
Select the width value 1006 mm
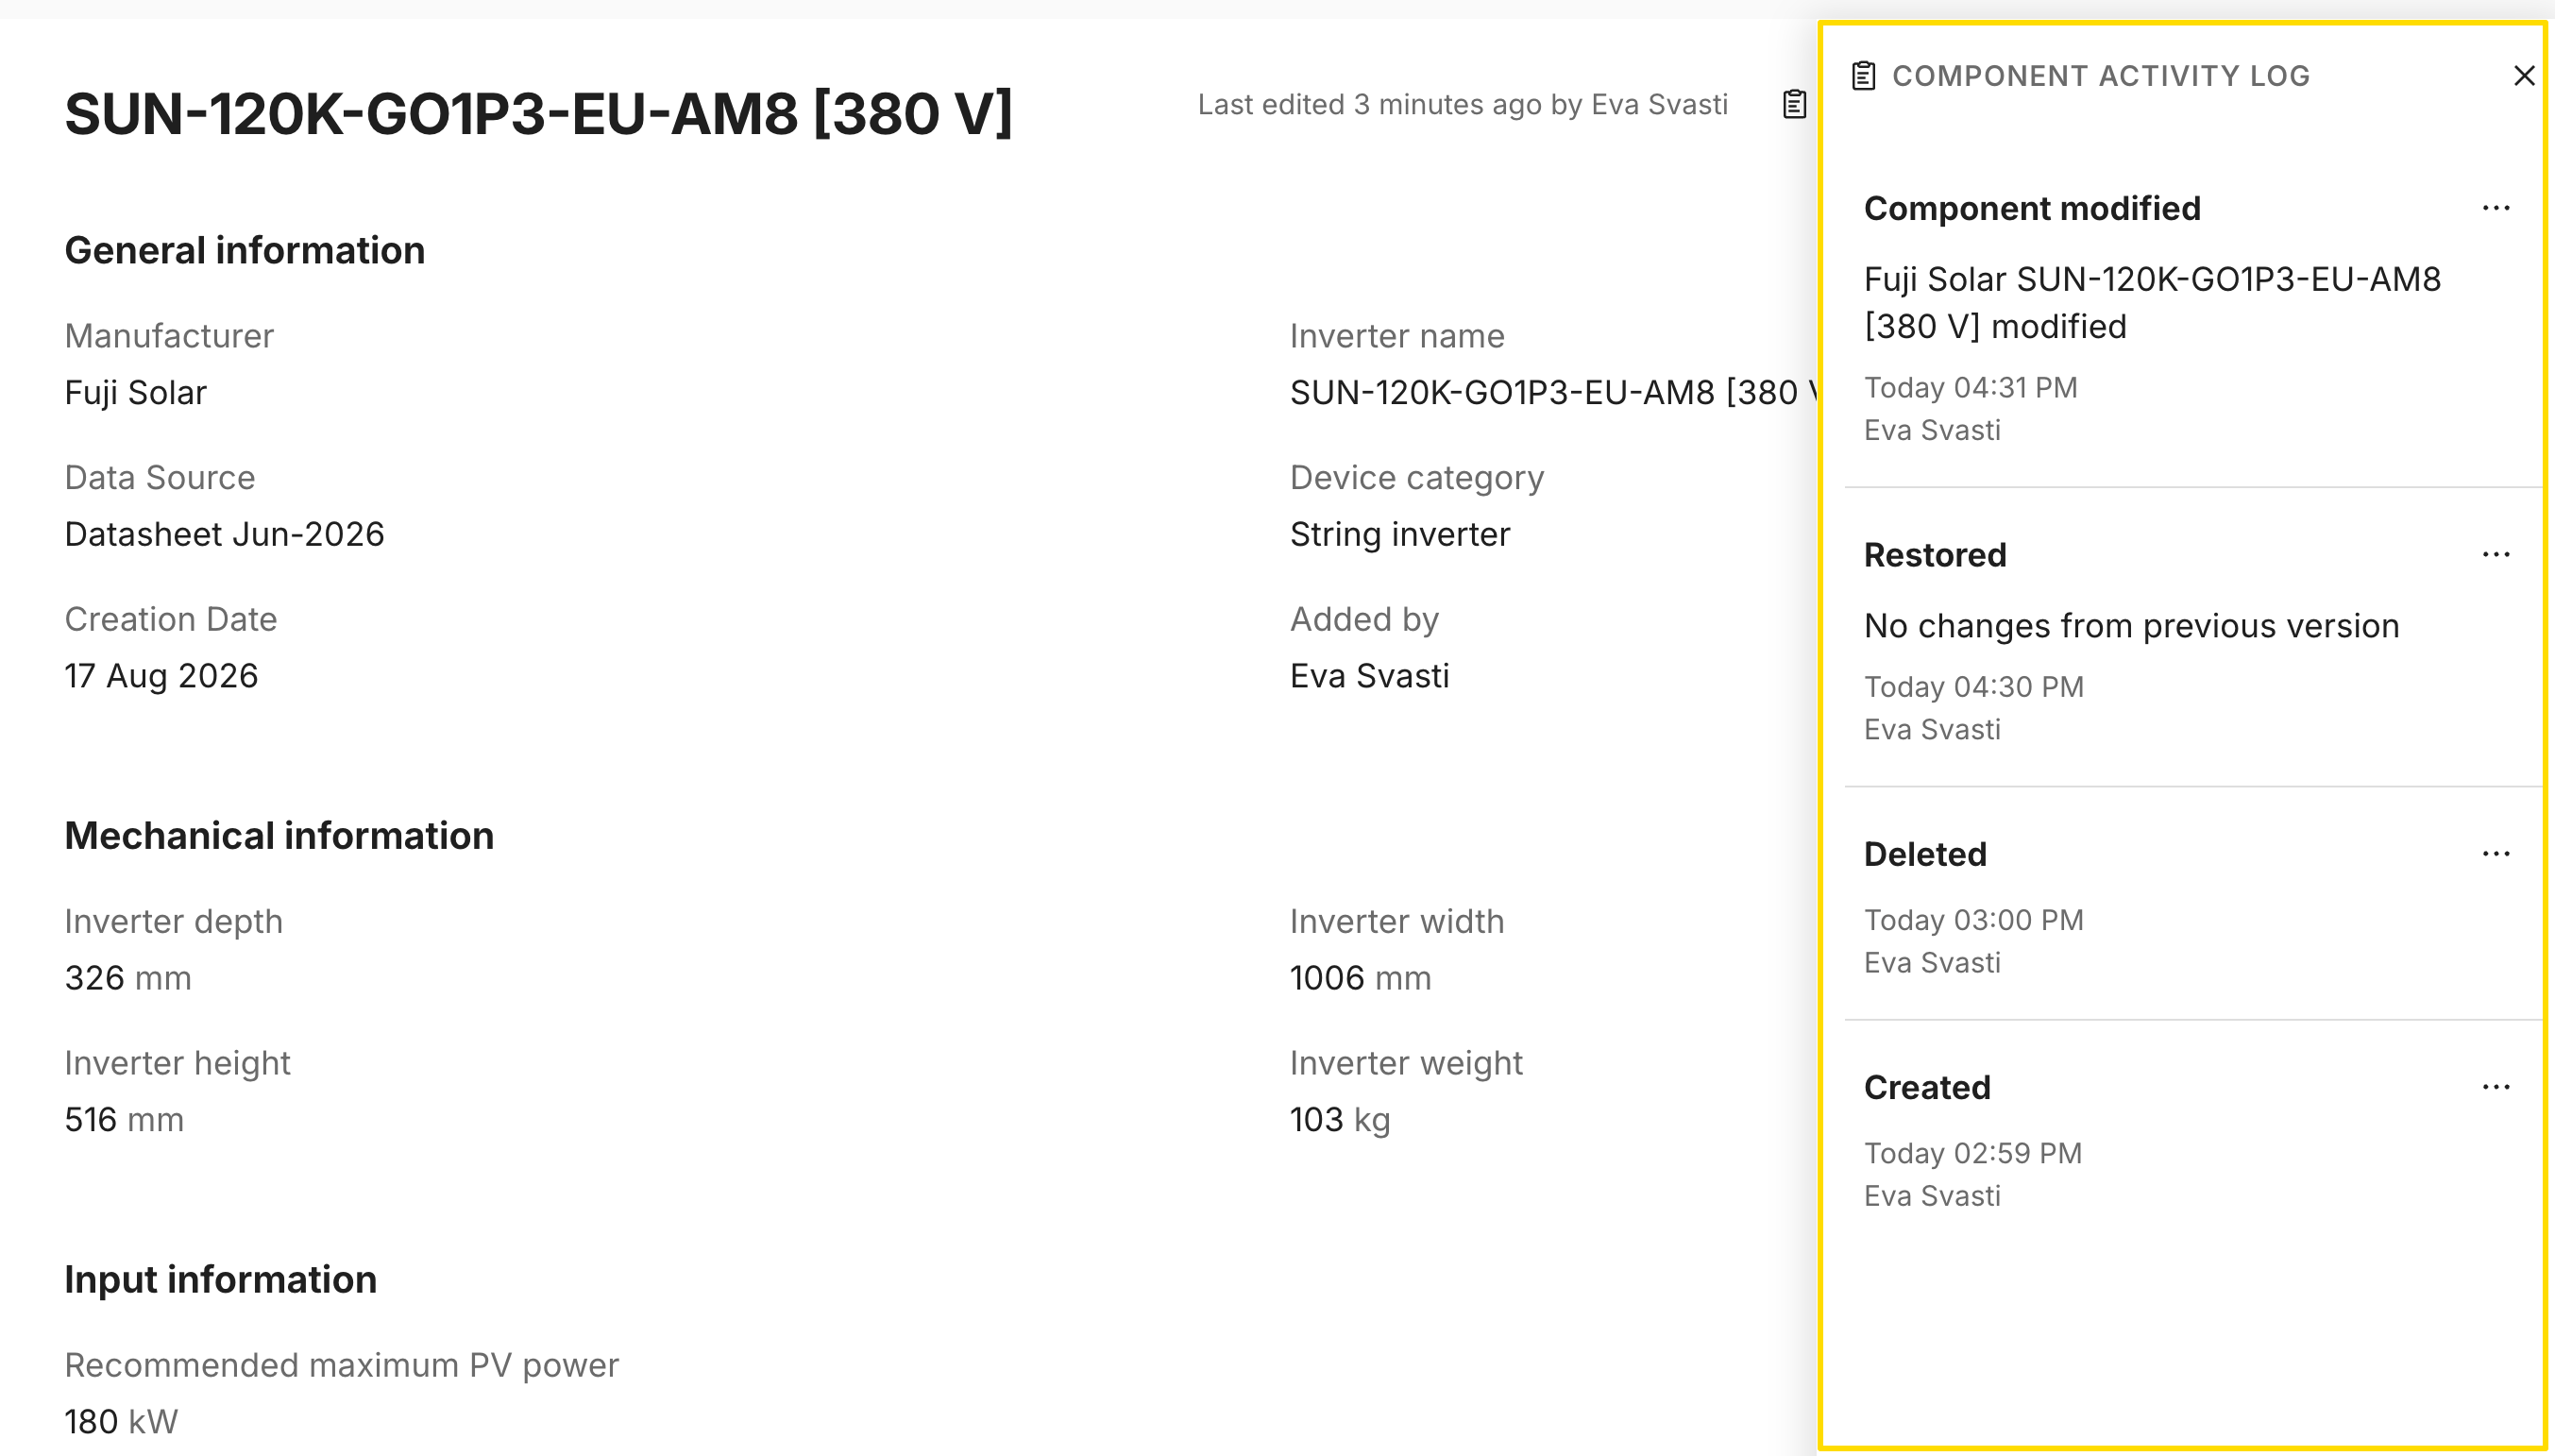click(x=1360, y=979)
